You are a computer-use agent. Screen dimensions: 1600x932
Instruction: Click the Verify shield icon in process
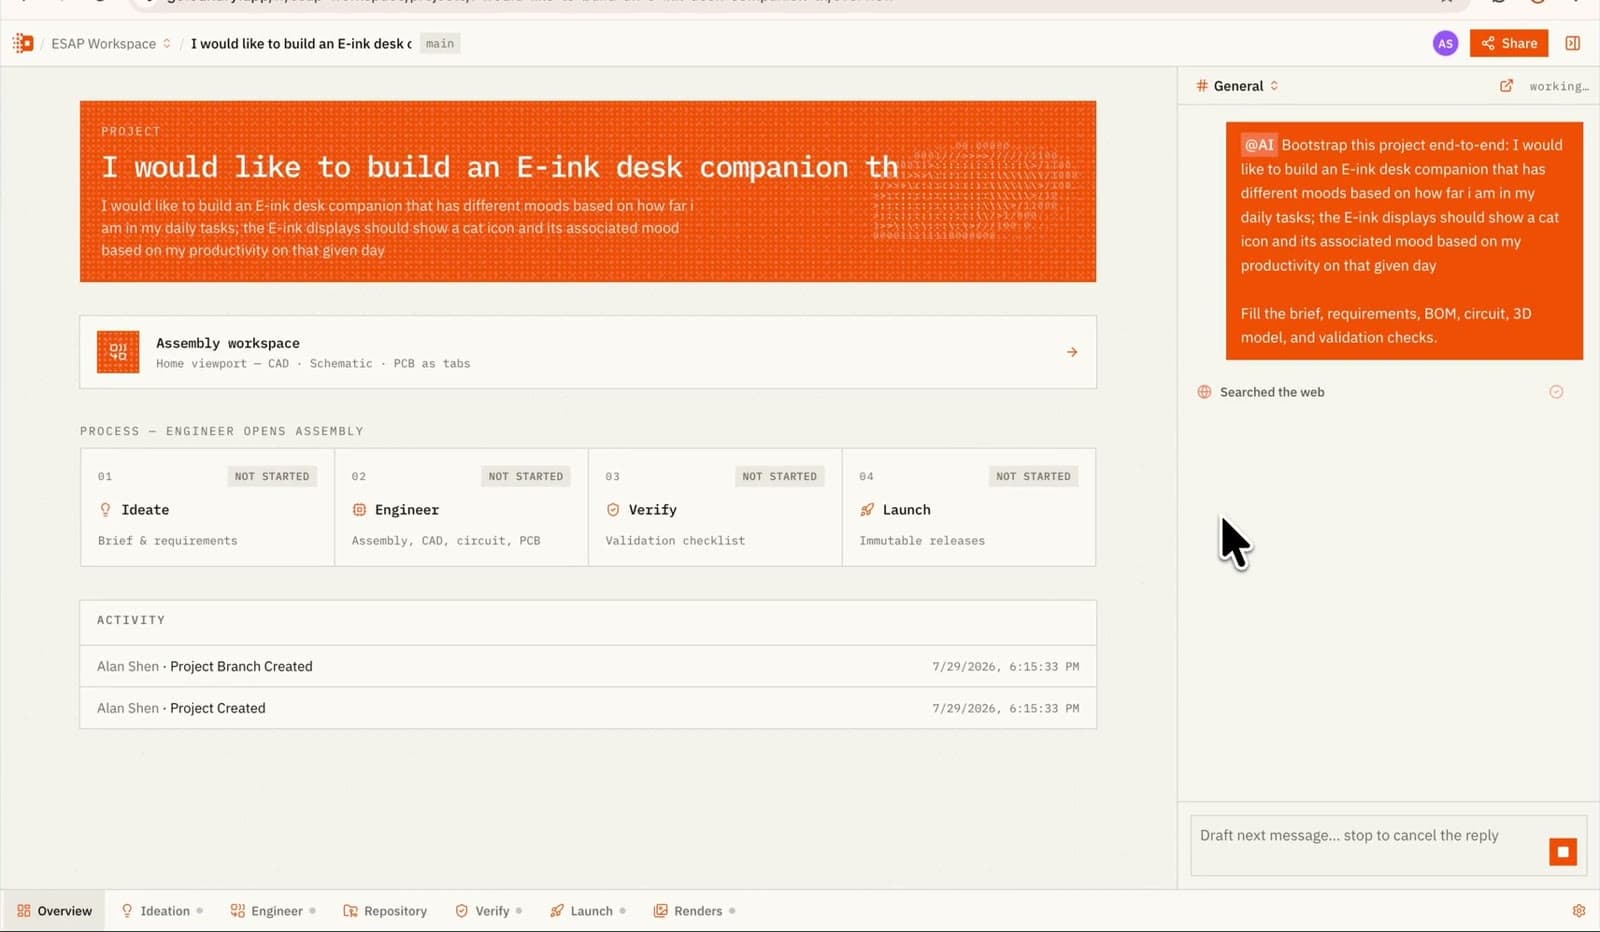[x=613, y=510]
